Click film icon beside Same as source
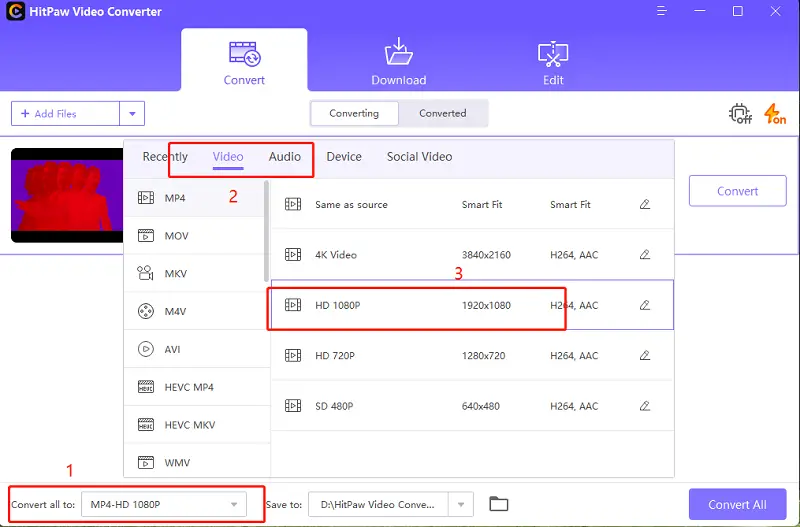Image resolution: width=800 pixels, height=527 pixels. (x=293, y=204)
